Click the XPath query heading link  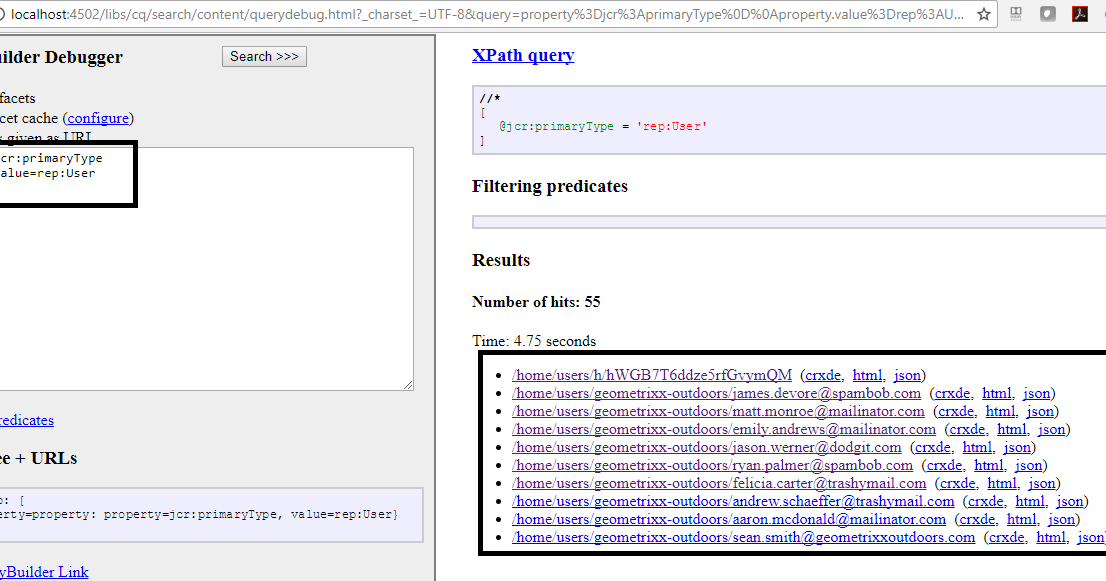click(x=523, y=55)
